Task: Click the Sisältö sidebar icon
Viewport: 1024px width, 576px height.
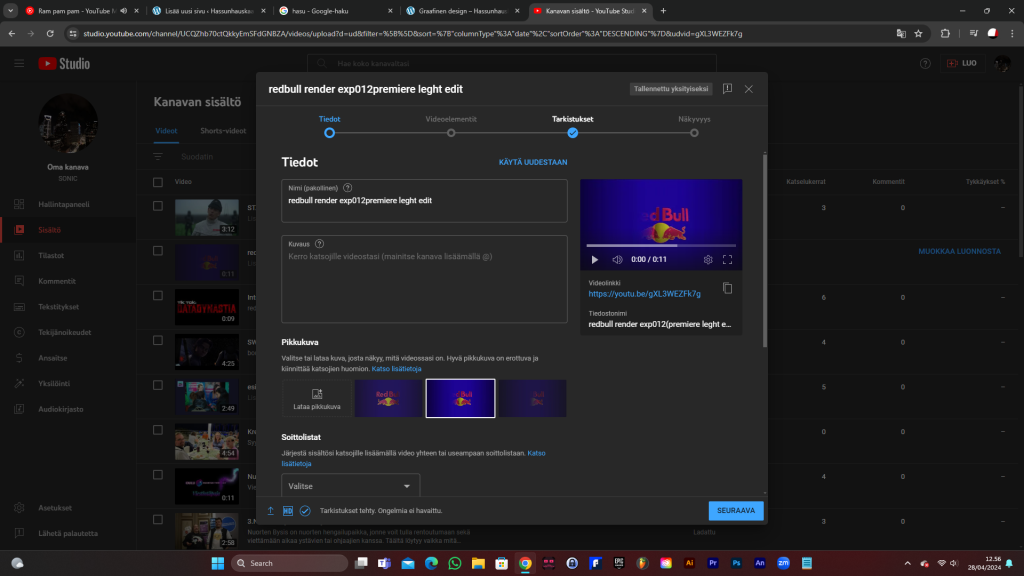Action: (19, 230)
